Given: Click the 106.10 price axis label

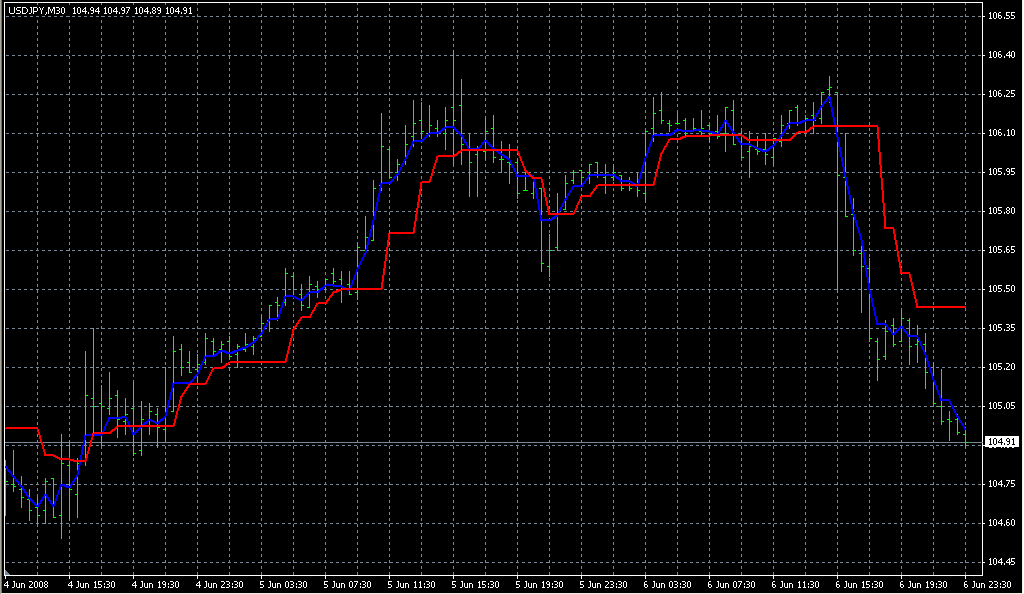Looking at the screenshot, I should (x=1000, y=133).
